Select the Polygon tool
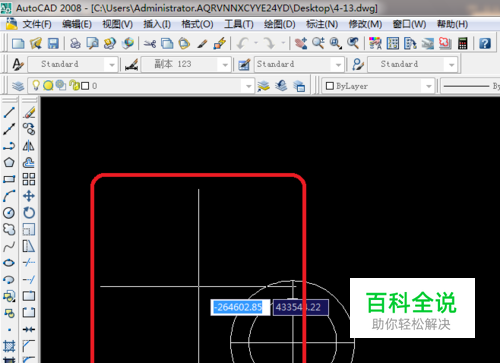 (9, 163)
